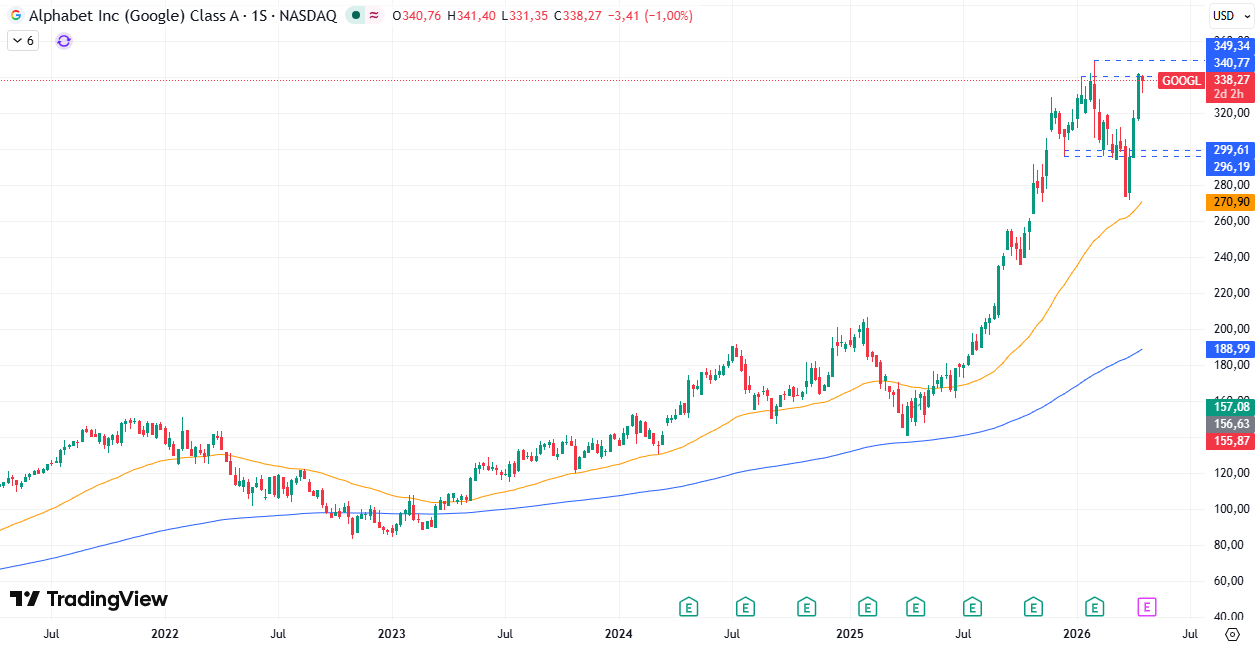The height and width of the screenshot is (647, 1257).
Task: Click the earnings marker just right of 2026
Action: [x=1095, y=606]
